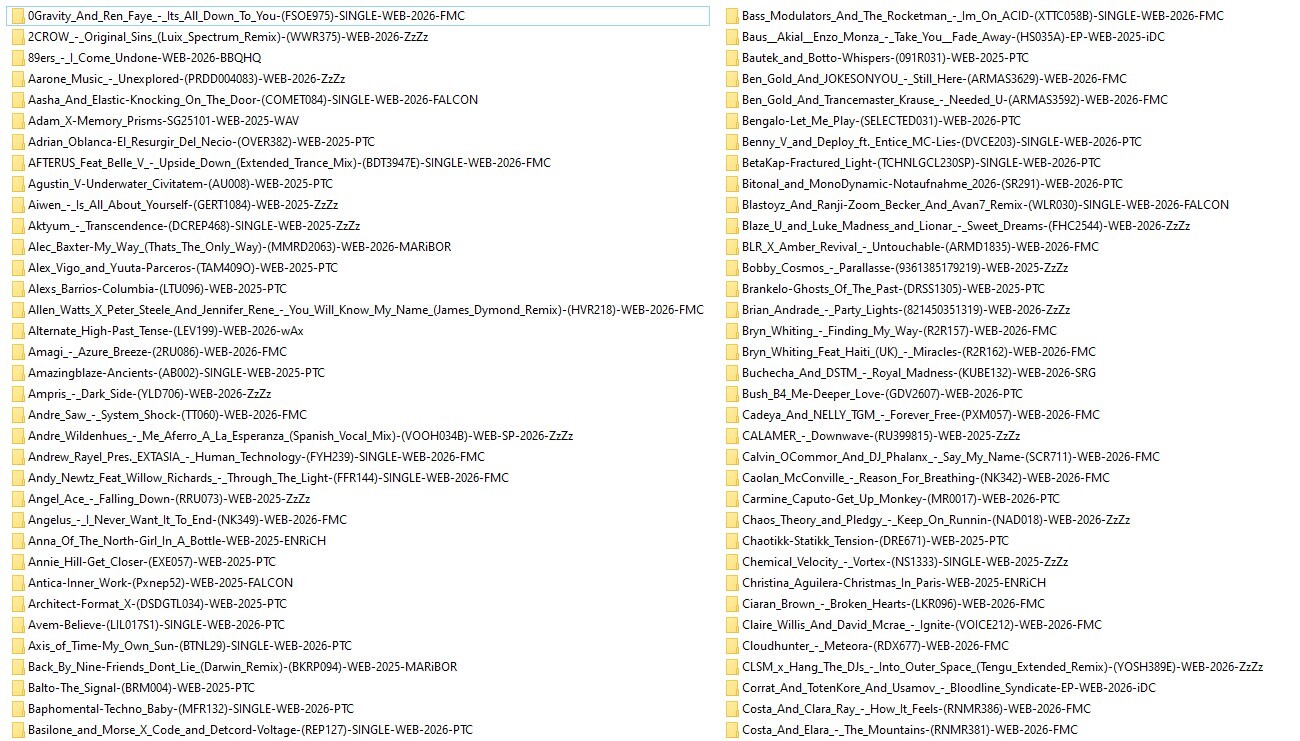
Task: Select CLSM_x_Hang_The_DJs Into Outer Space
Action: tap(1003, 667)
